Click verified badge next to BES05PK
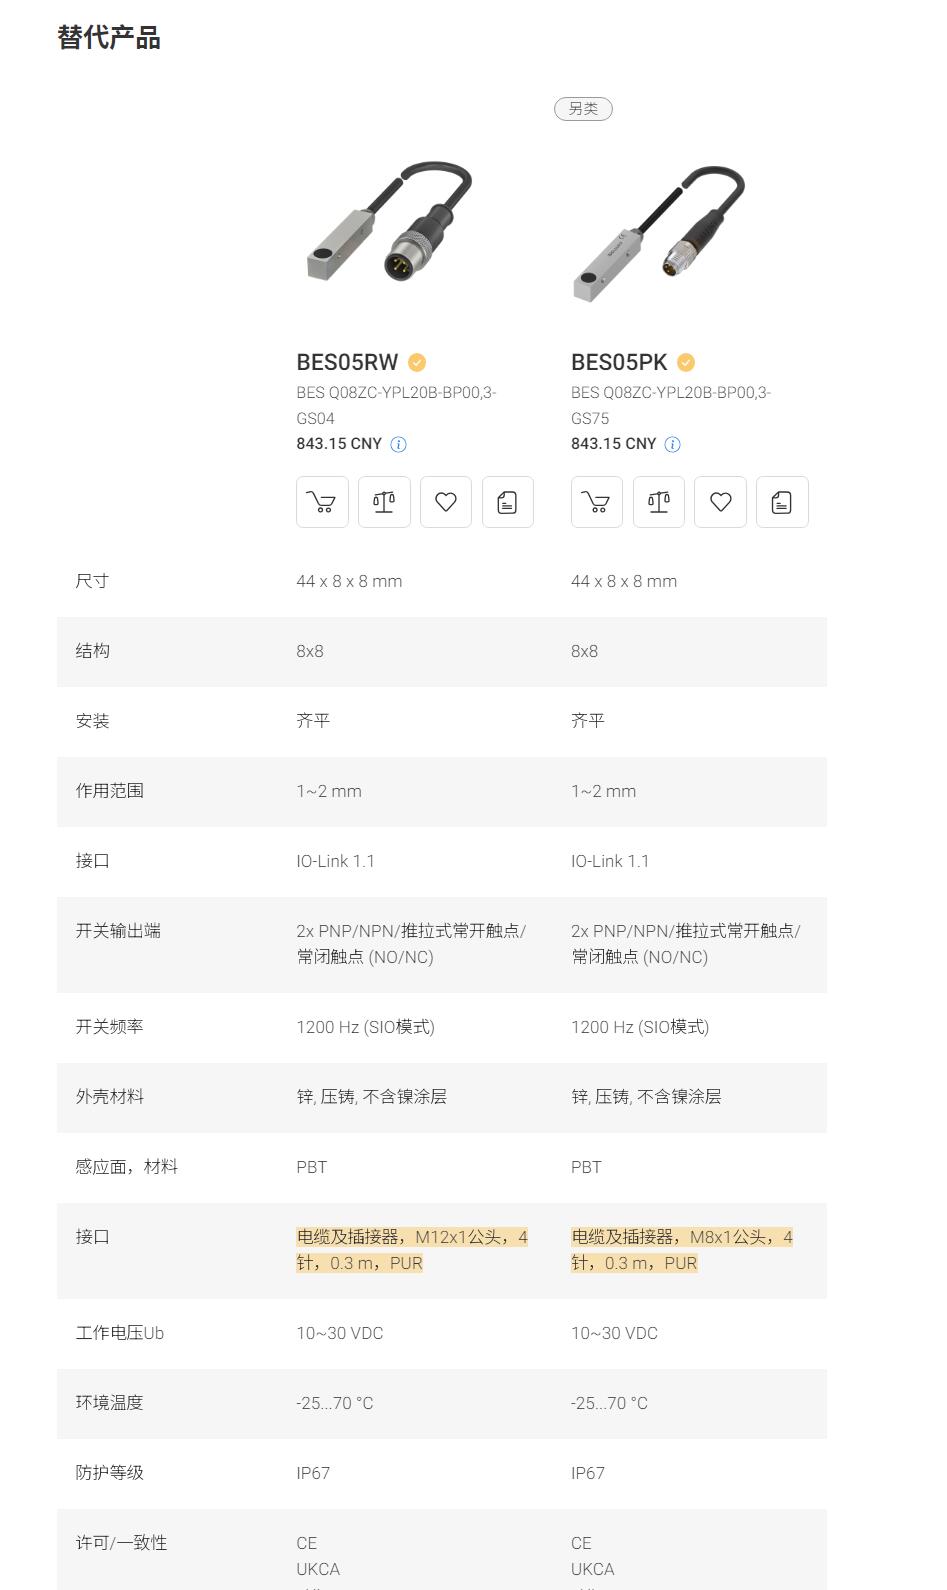This screenshot has width=947, height=1590. (686, 362)
